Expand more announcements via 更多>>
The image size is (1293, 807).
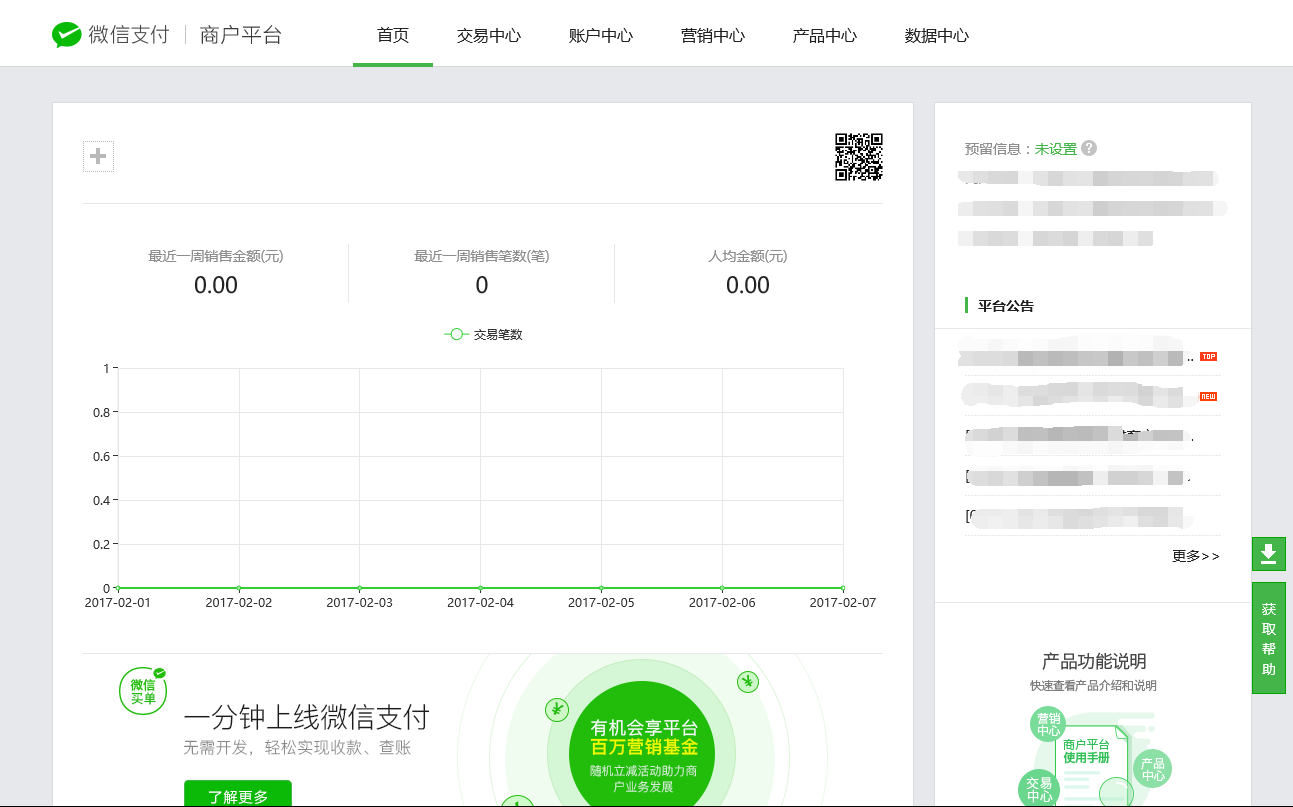click(1195, 556)
